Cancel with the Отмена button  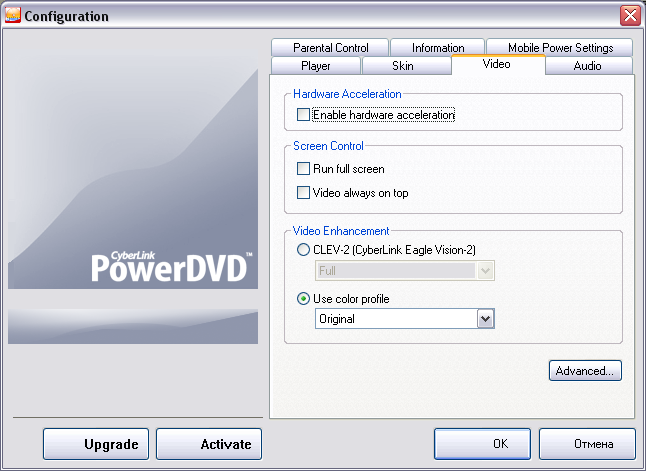(587, 444)
